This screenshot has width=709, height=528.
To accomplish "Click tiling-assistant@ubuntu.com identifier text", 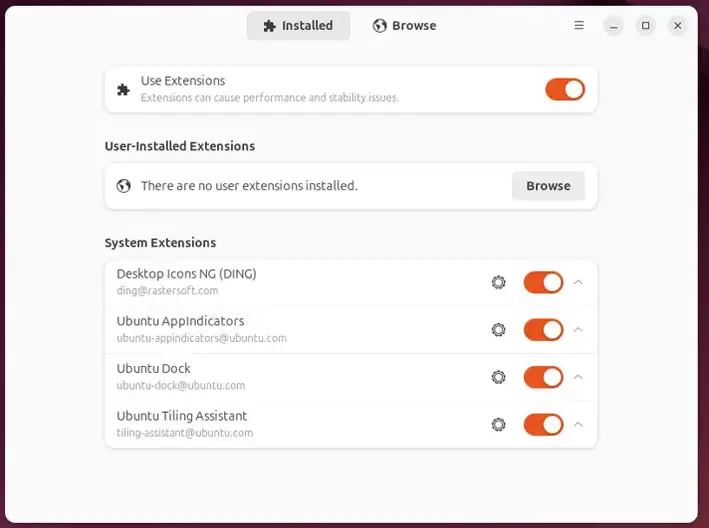I will tap(184, 433).
